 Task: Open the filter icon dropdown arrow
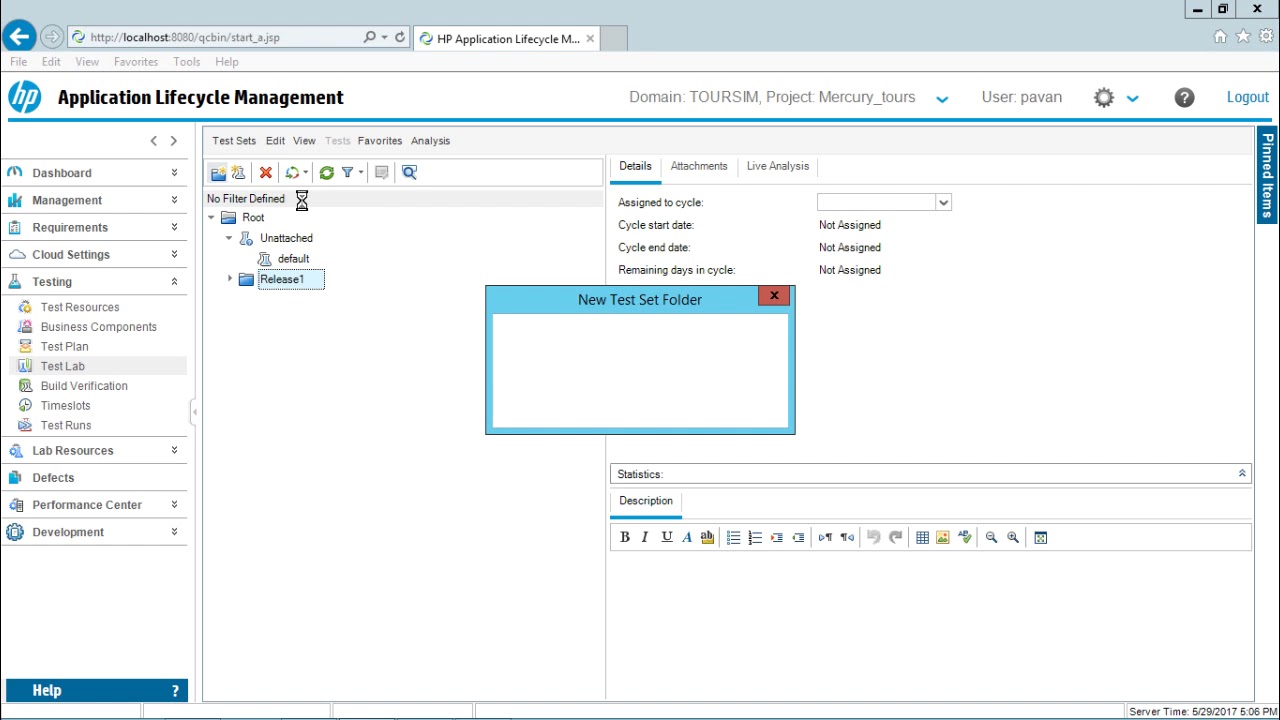[361, 173]
